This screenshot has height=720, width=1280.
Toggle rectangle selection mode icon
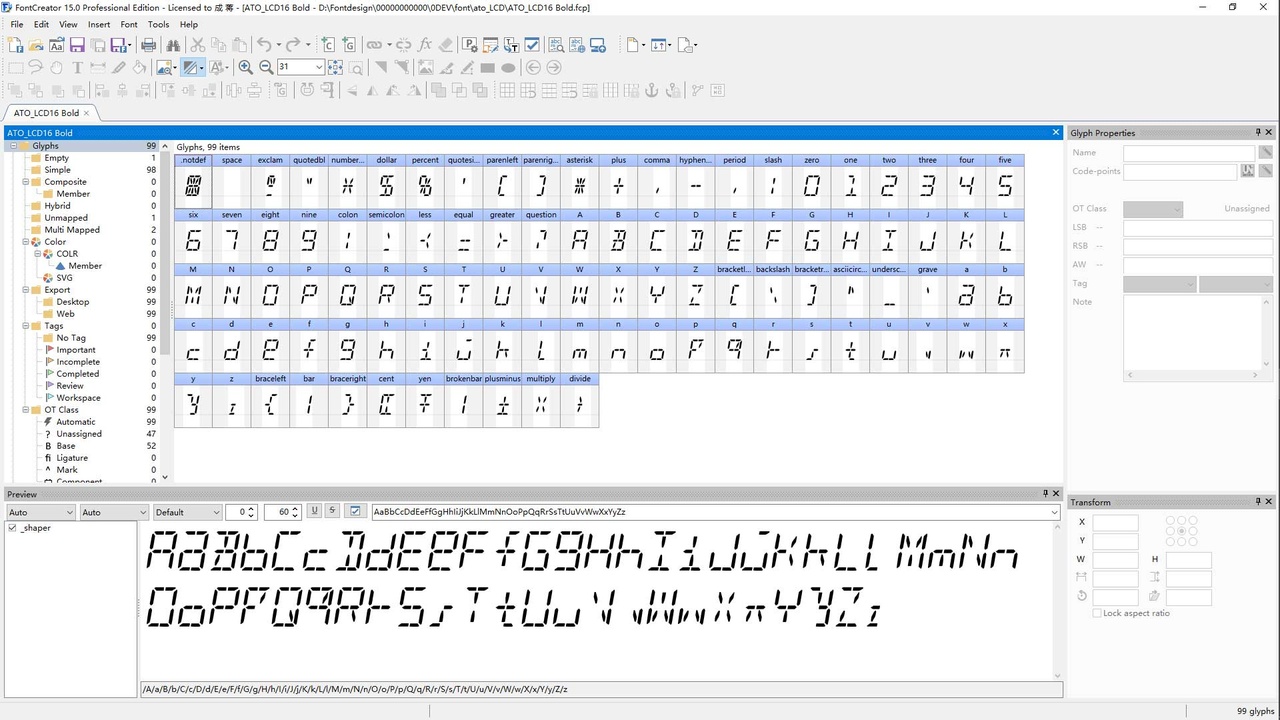tap(15, 67)
